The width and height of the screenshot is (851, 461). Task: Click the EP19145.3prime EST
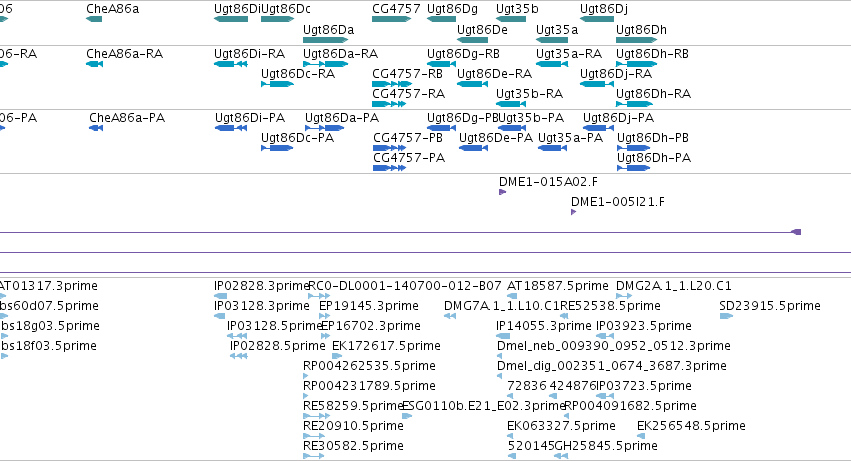pos(324,317)
